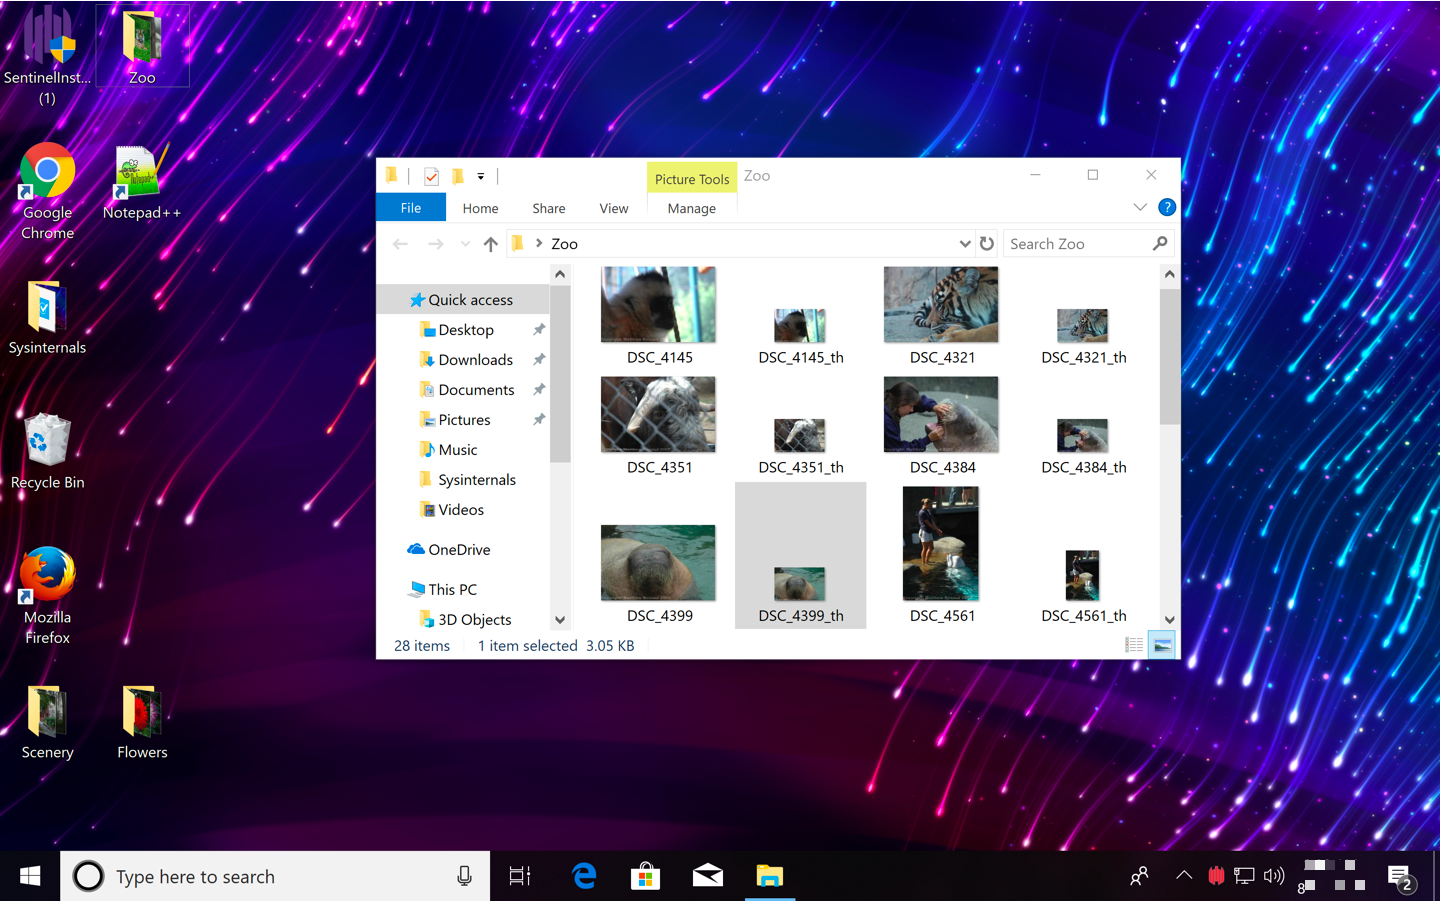Click the Properties icon in quick access toolbar
1440x901 pixels.
431,177
